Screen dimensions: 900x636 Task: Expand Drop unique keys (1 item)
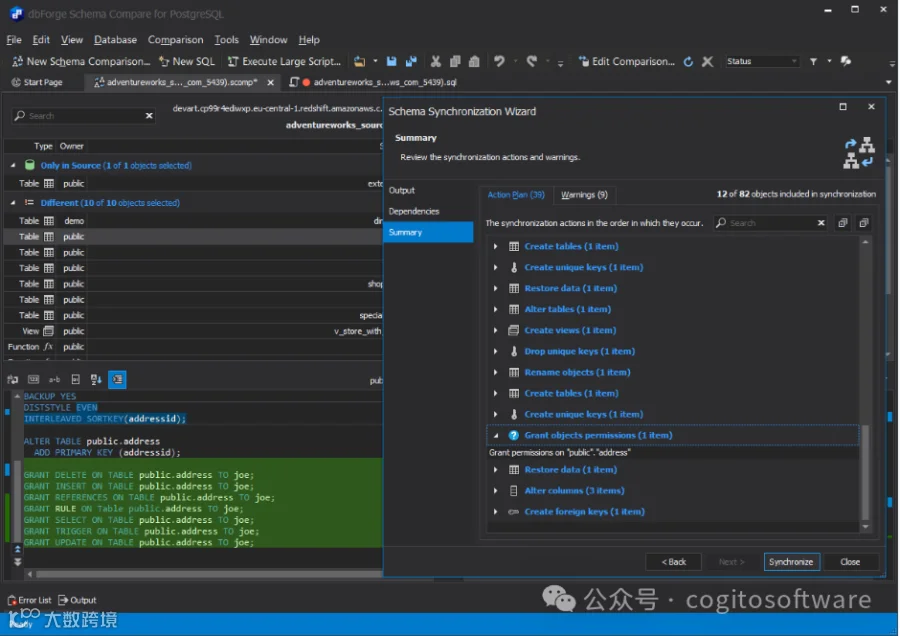point(496,351)
